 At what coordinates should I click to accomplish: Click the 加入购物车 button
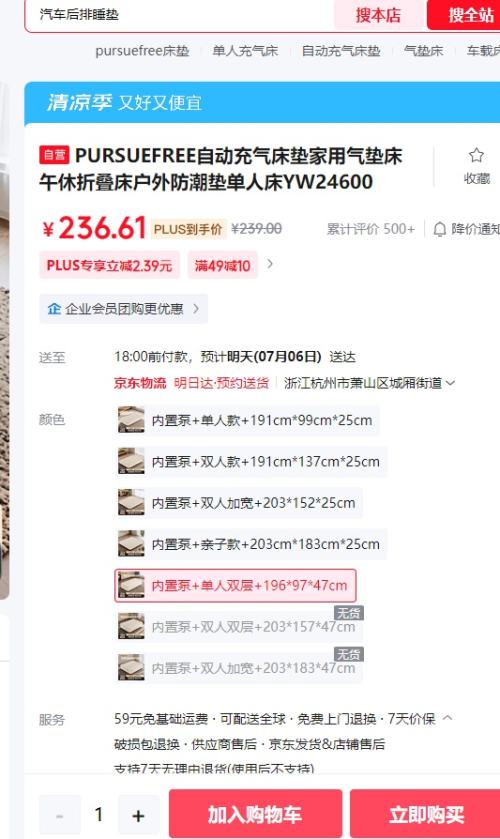255,814
